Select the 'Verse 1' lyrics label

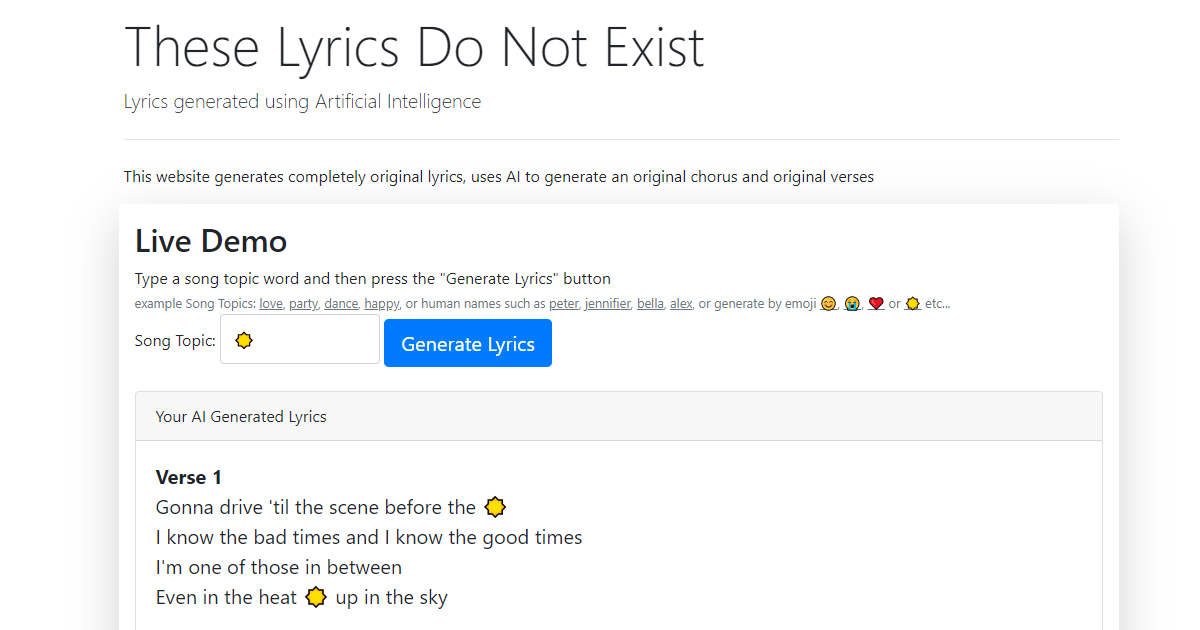coord(189,477)
